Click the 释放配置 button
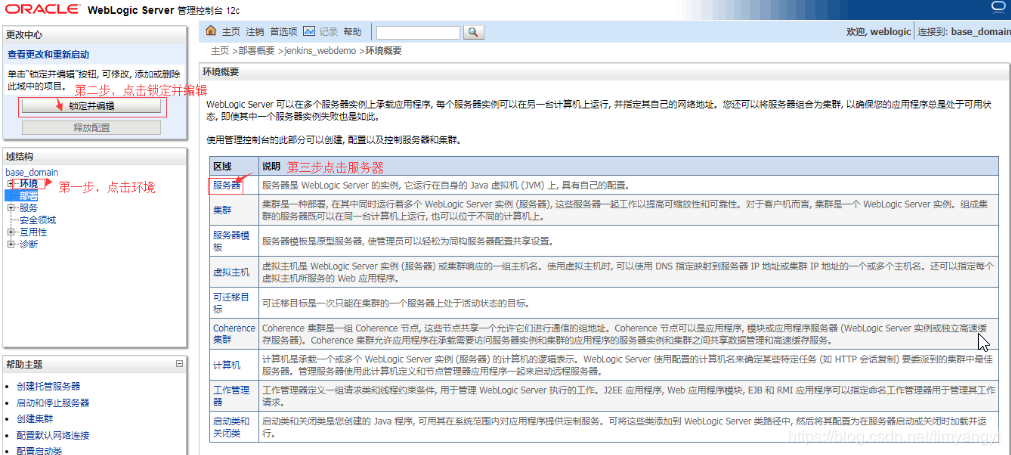1011x455 pixels. (91, 128)
